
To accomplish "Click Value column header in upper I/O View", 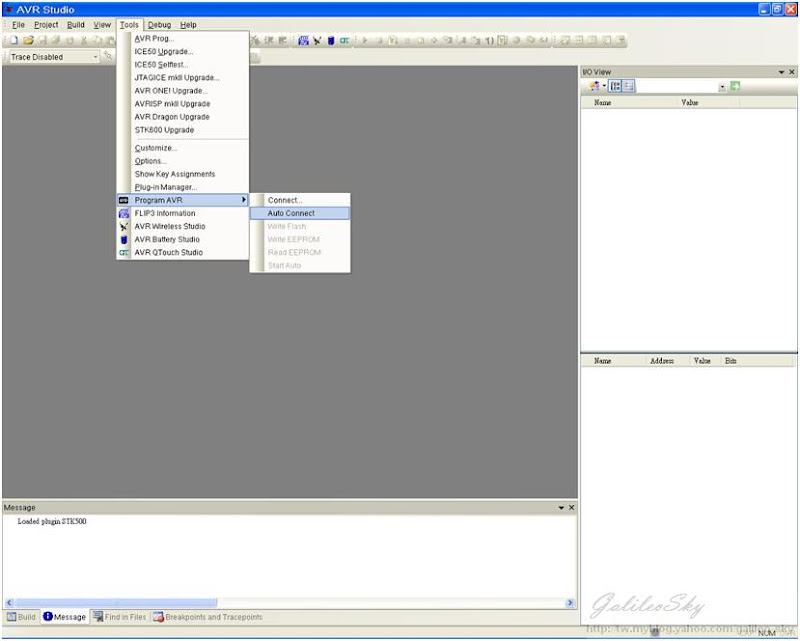I will pos(708,103).
